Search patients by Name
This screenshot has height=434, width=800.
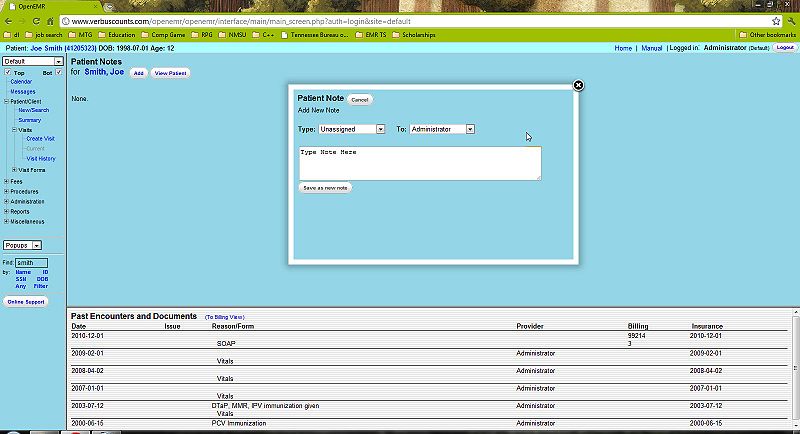[x=23, y=272]
